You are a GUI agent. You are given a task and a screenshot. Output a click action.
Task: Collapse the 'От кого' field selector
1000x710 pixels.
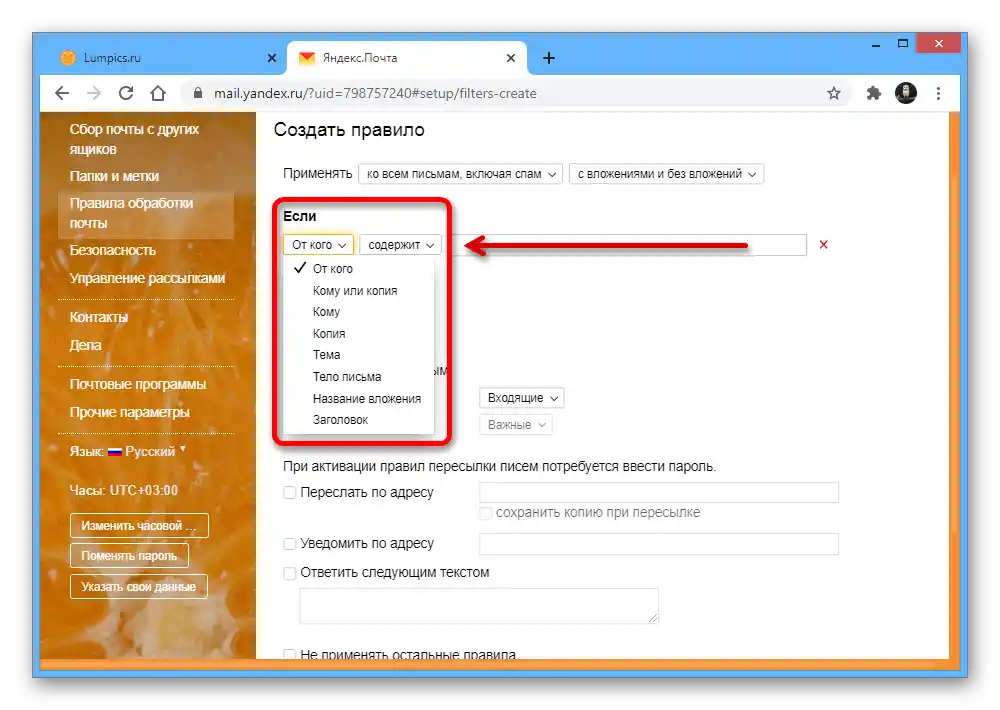pos(318,245)
